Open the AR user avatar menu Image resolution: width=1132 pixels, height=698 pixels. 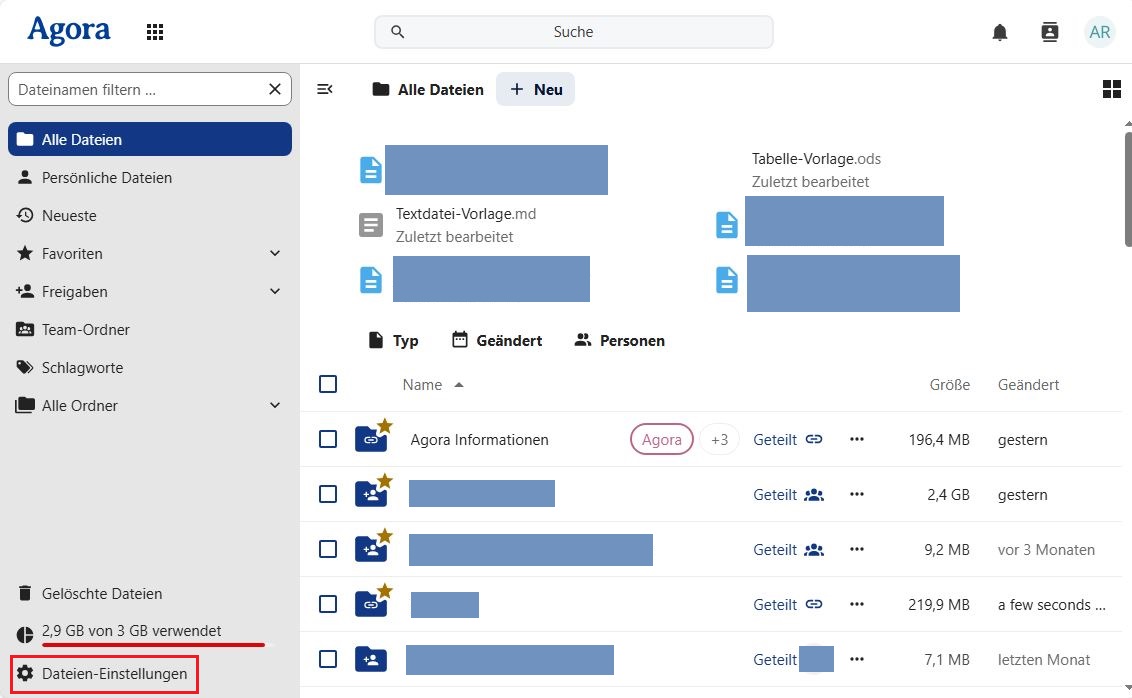pyautogui.click(x=1099, y=32)
